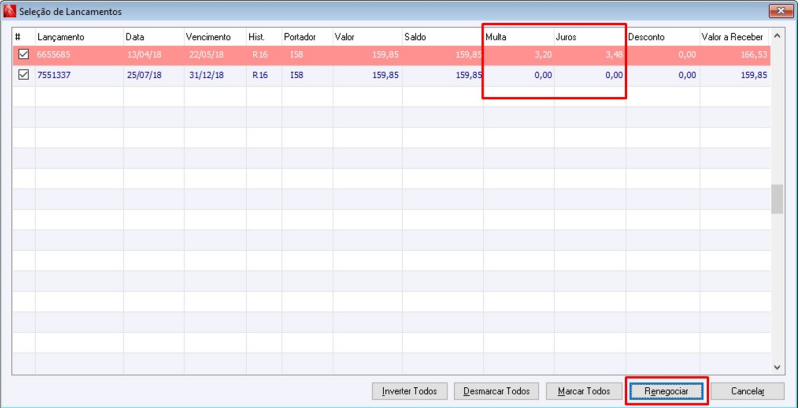Uncheck the checkbox for lançamento 7551337
Screen dimensions: 800x408
(x=23, y=75)
